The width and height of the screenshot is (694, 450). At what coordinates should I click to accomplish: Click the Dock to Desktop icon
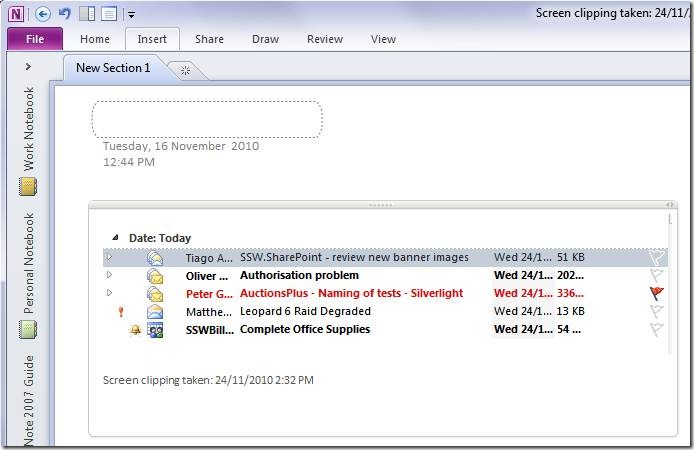87,14
